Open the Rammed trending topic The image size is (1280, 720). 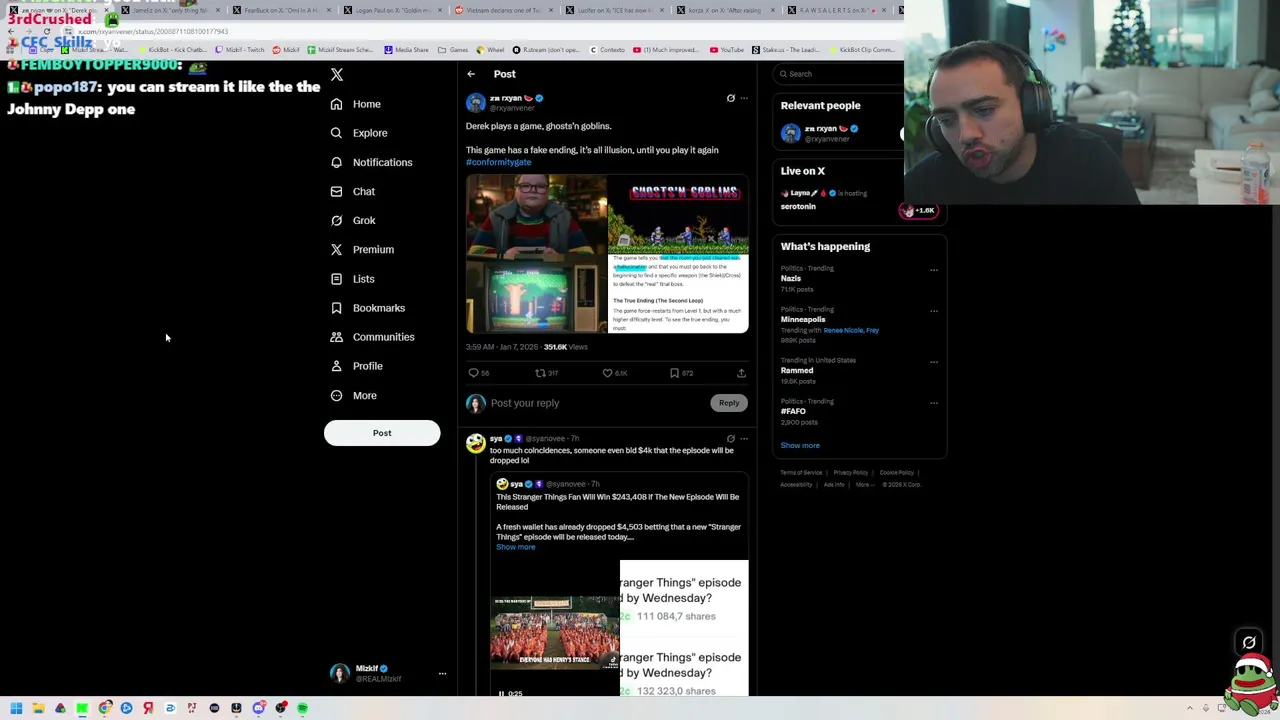[797, 371]
